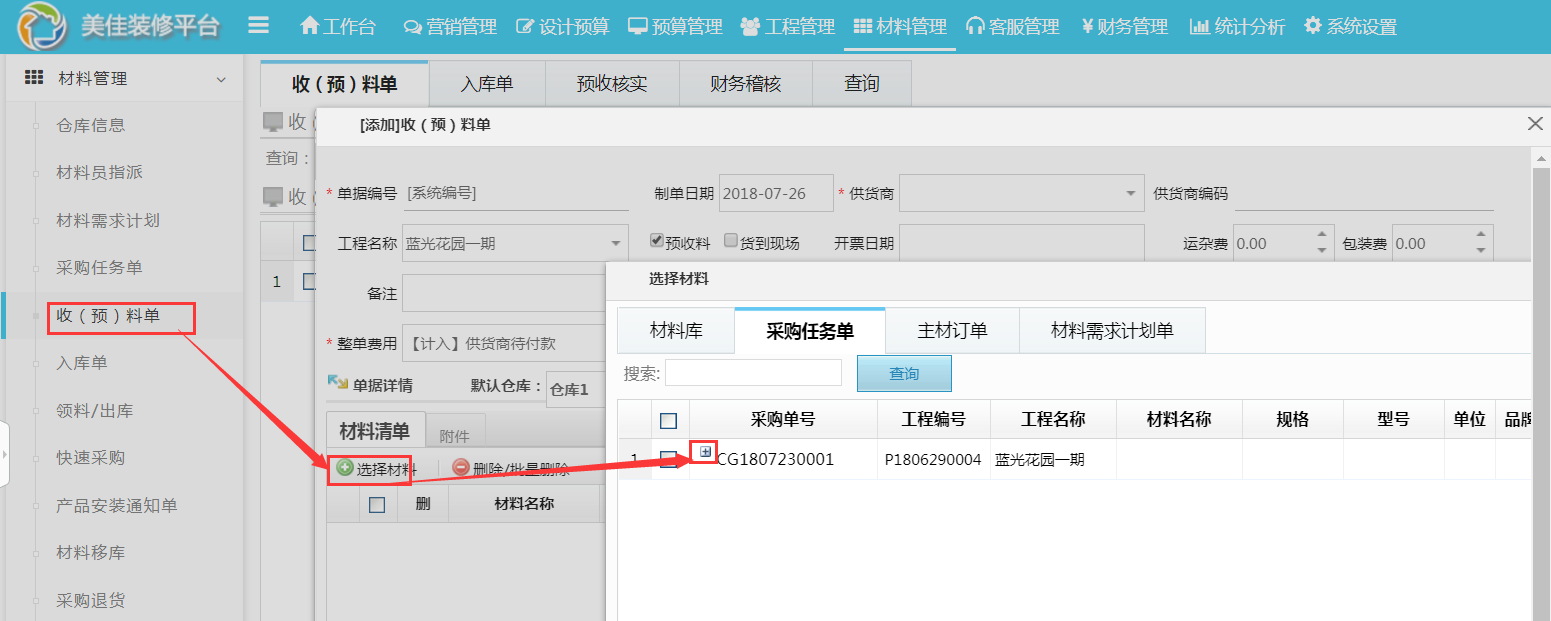Enable the 货到现场 checkbox
The width and height of the screenshot is (1551, 621).
click(732, 239)
